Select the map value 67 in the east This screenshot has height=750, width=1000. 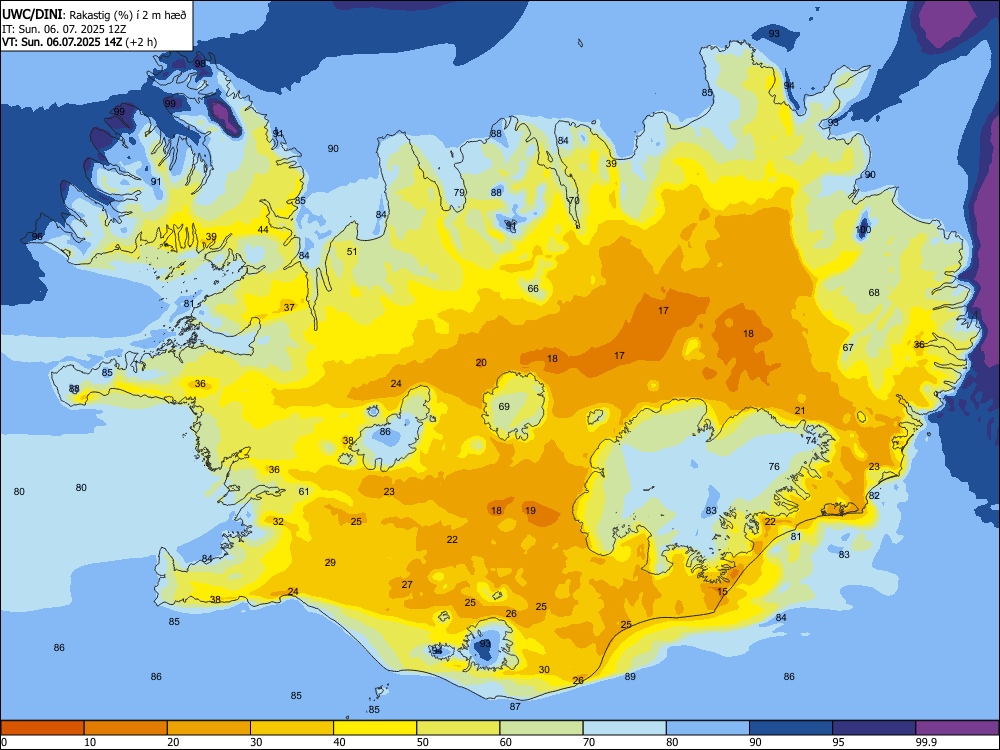(848, 348)
